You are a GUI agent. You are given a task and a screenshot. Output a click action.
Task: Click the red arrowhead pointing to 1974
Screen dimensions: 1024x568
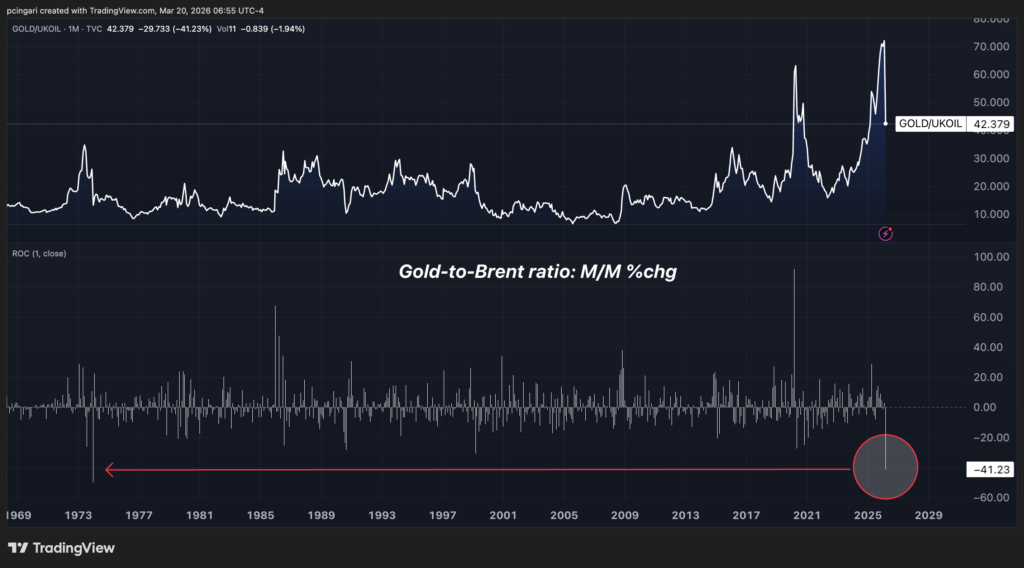click(x=109, y=469)
